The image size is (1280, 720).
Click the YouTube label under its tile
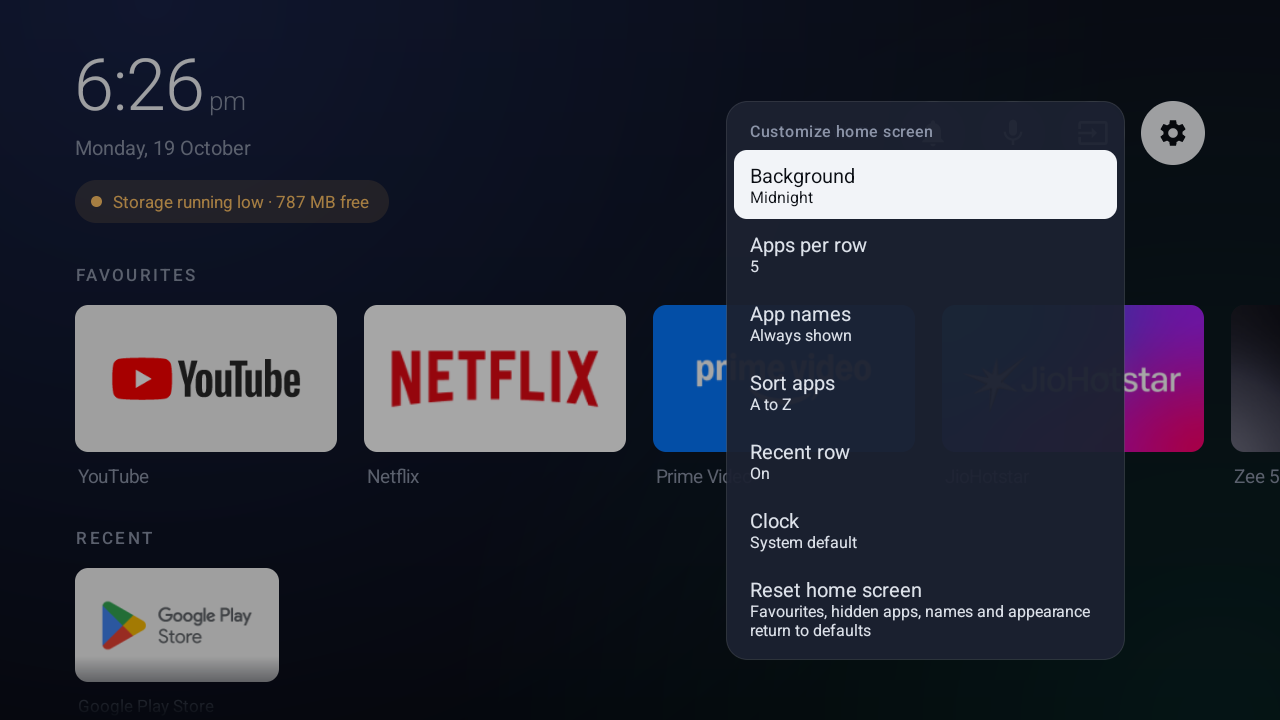click(x=113, y=477)
